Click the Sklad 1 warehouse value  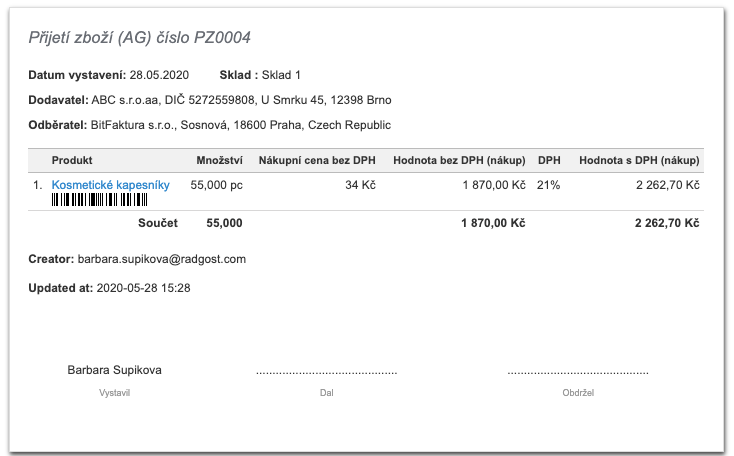(282, 75)
